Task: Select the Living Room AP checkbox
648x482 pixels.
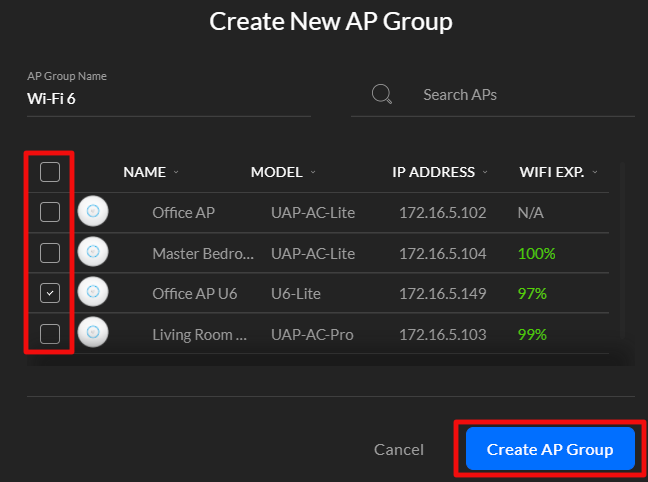Action: [x=50, y=333]
